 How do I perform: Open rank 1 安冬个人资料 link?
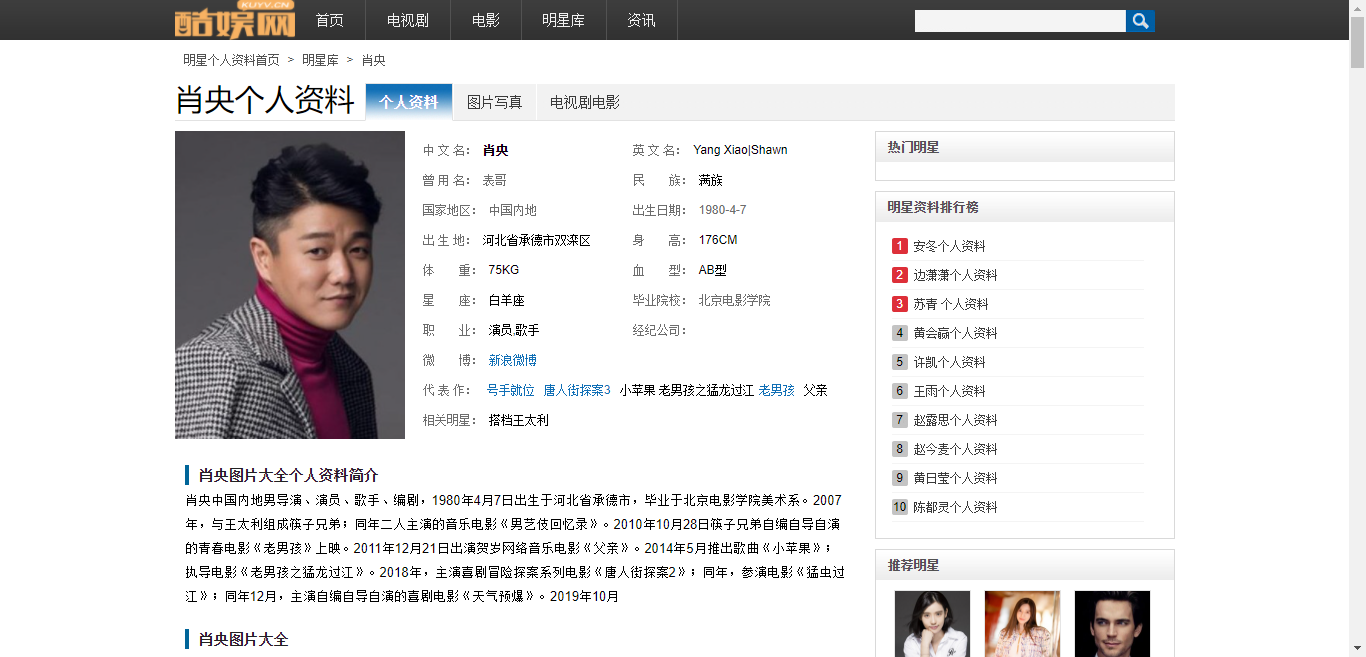[x=949, y=246]
